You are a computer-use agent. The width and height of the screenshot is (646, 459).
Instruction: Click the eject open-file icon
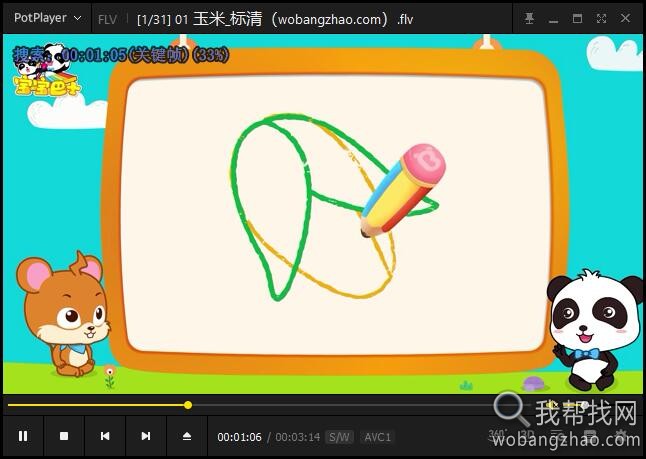[x=187, y=436]
